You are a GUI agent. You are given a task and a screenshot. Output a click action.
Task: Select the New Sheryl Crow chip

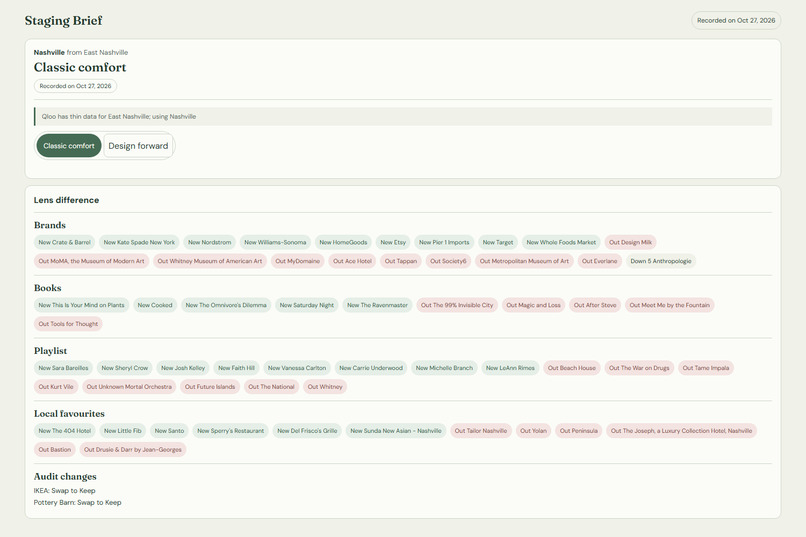(124, 368)
